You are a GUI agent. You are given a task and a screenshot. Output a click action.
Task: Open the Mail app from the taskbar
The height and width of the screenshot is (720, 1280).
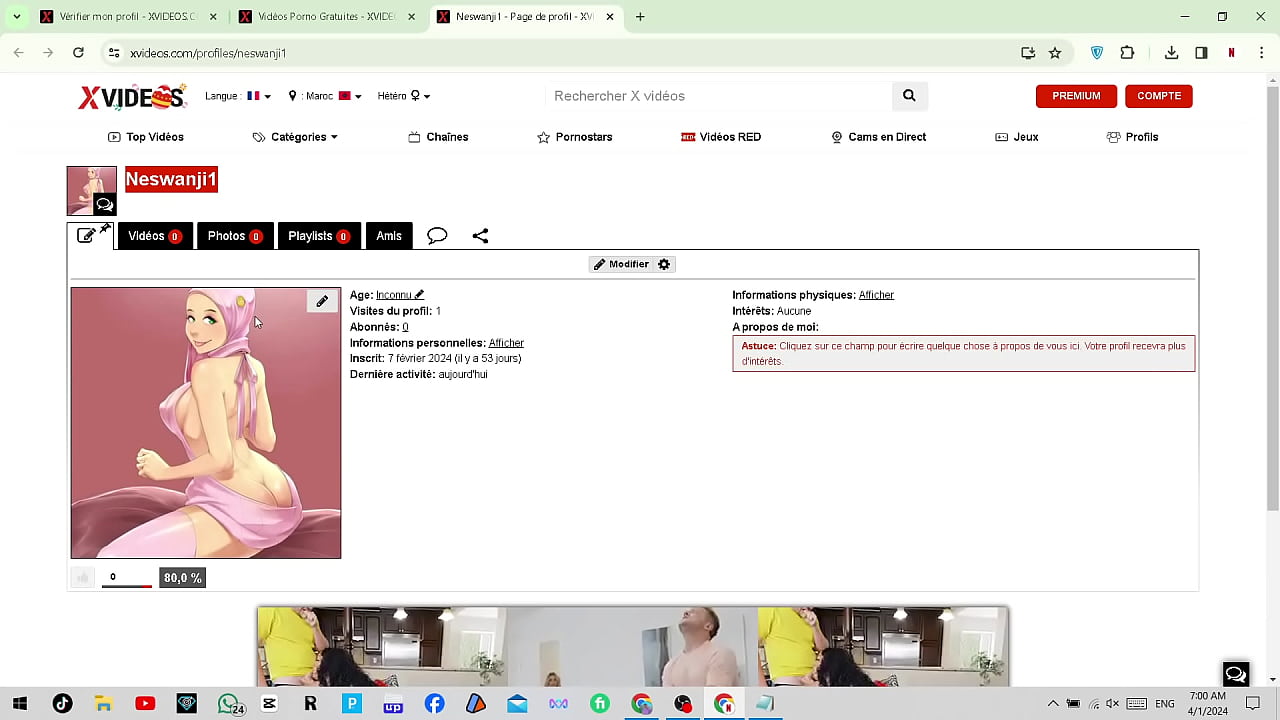coord(517,704)
